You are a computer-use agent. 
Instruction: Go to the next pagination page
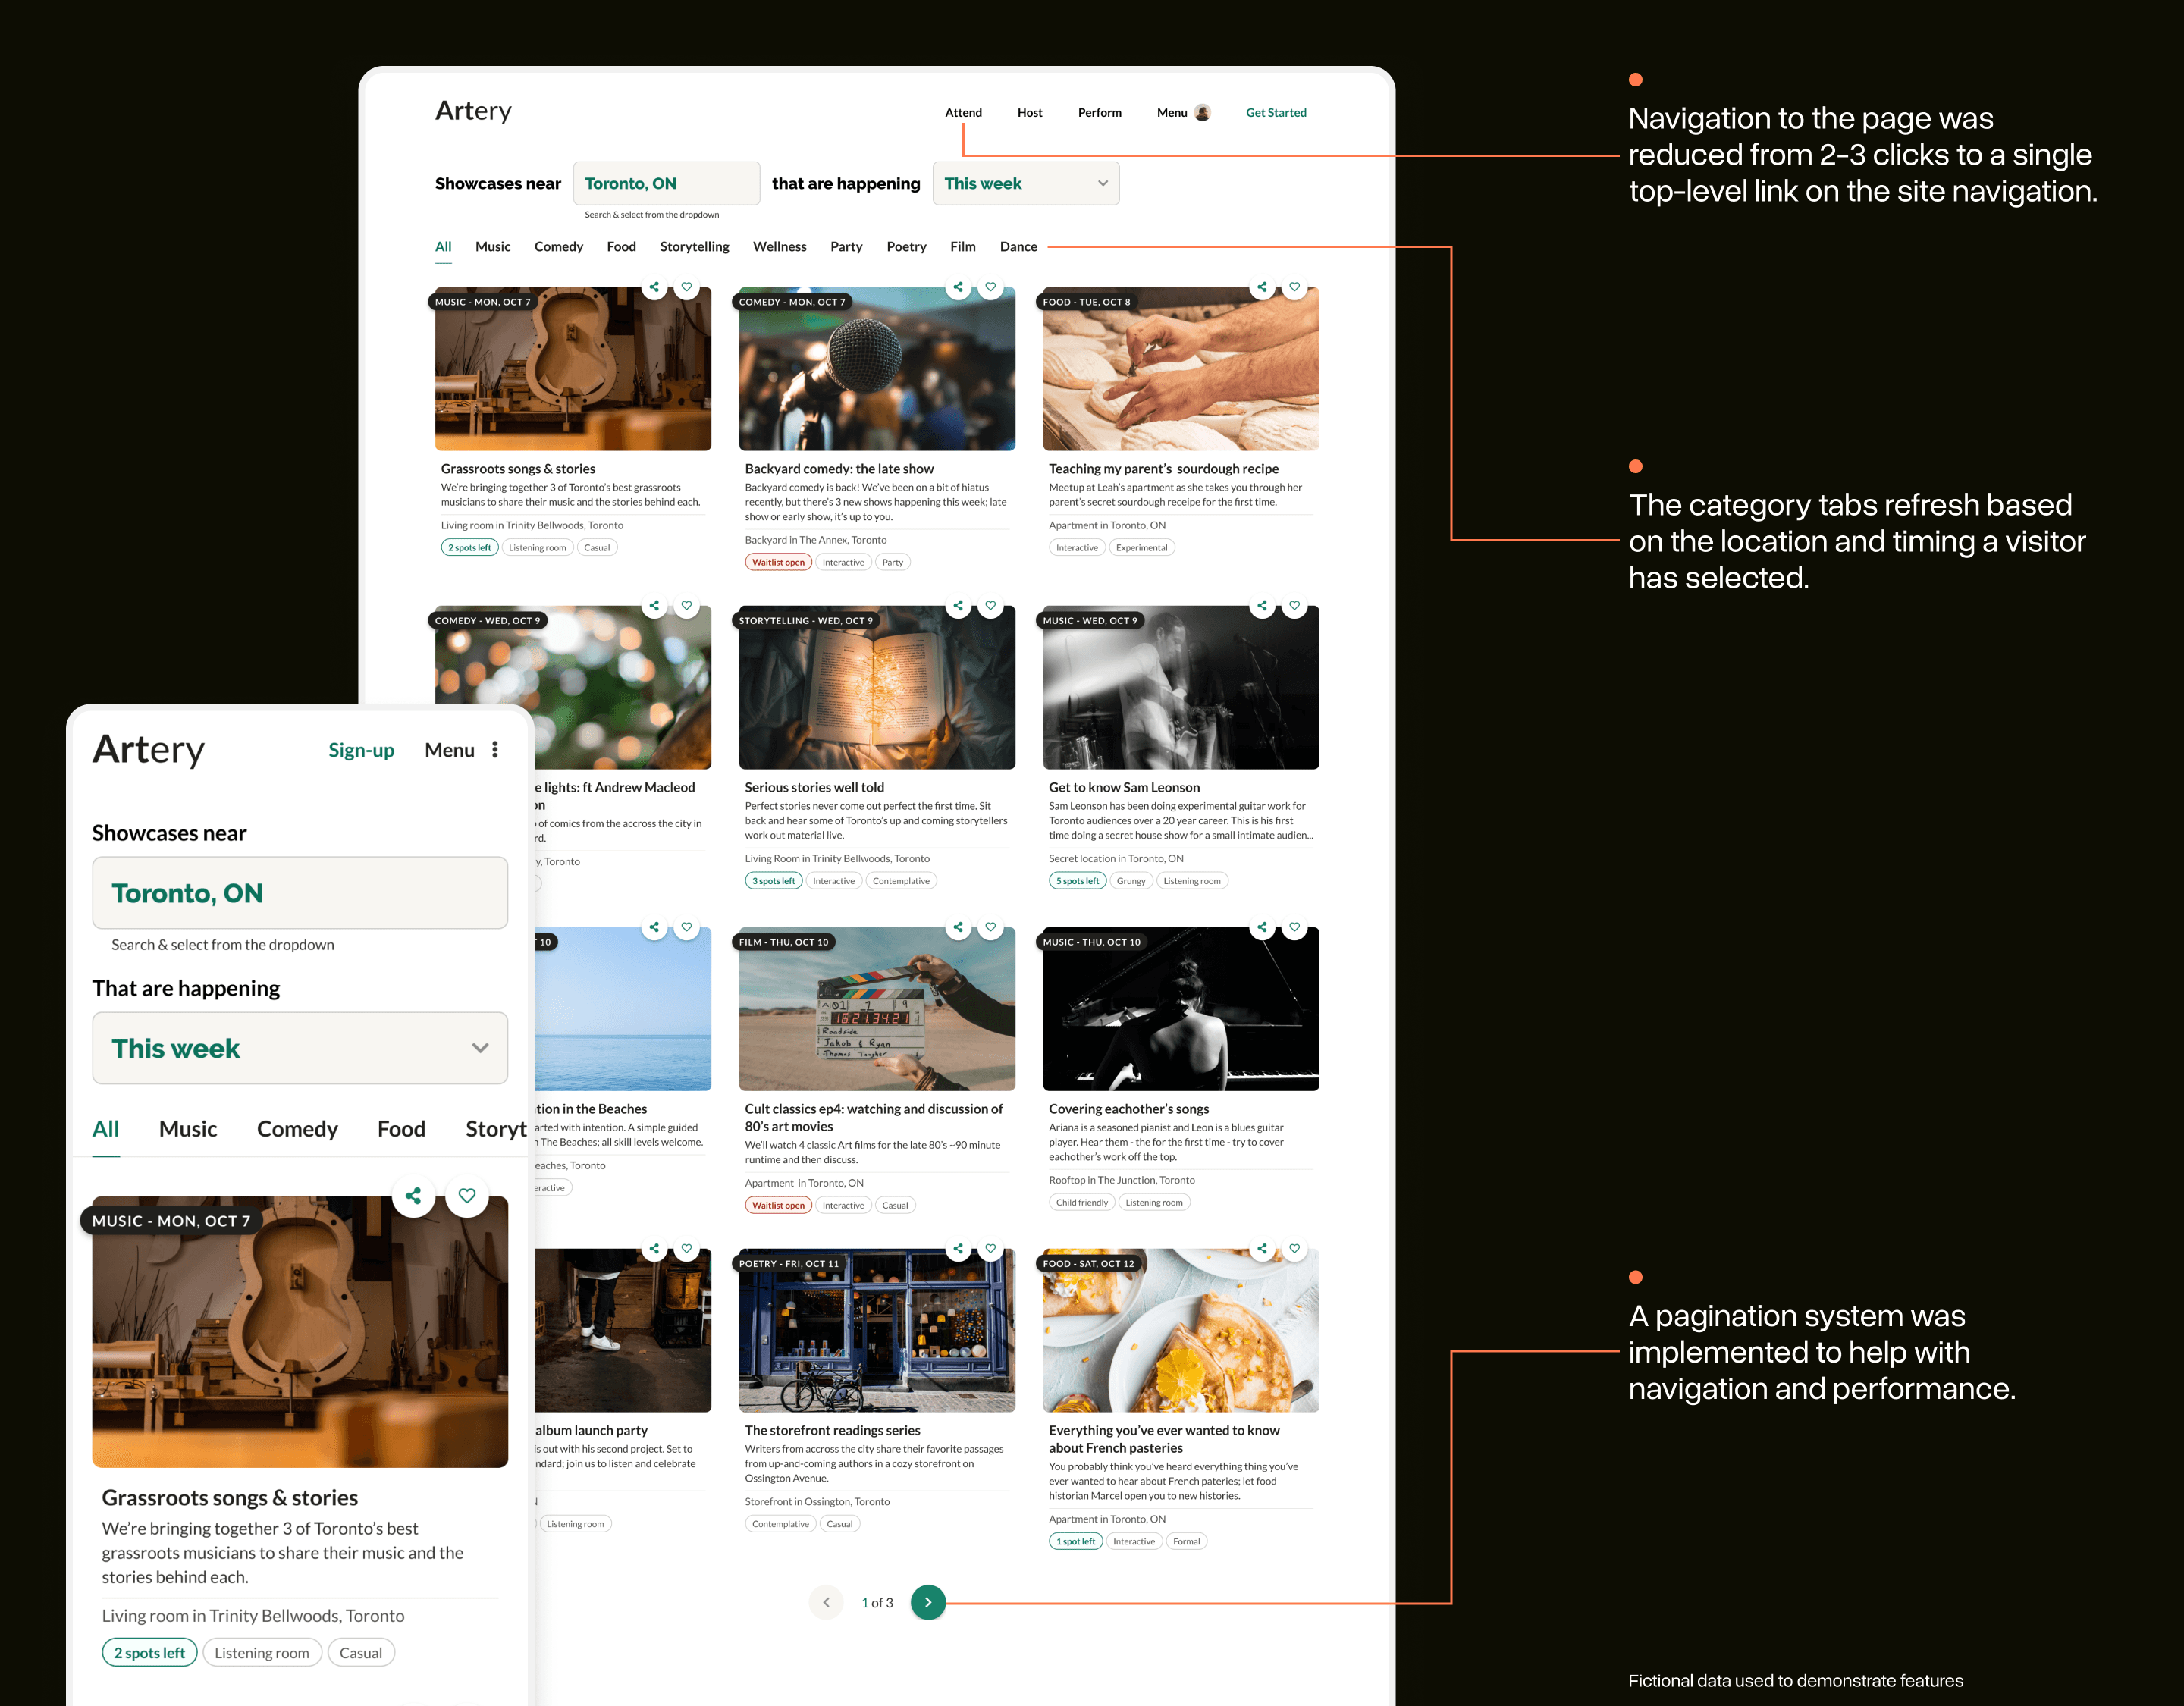click(x=928, y=1601)
